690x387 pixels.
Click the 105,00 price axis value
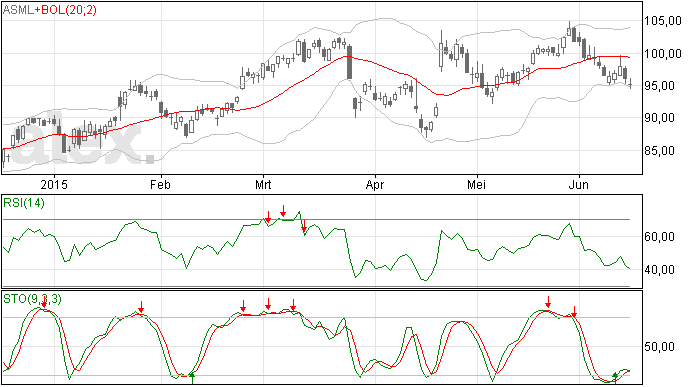pyautogui.click(x=663, y=21)
